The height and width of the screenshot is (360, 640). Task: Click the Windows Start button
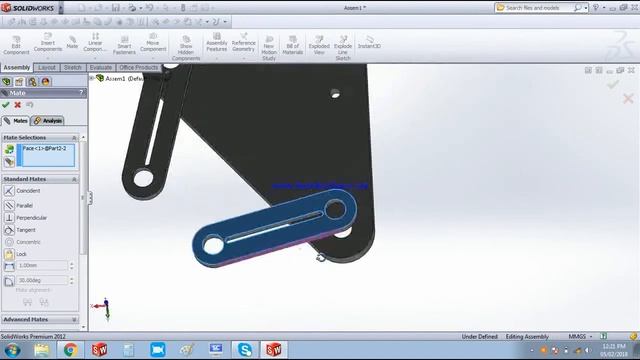click(12, 350)
